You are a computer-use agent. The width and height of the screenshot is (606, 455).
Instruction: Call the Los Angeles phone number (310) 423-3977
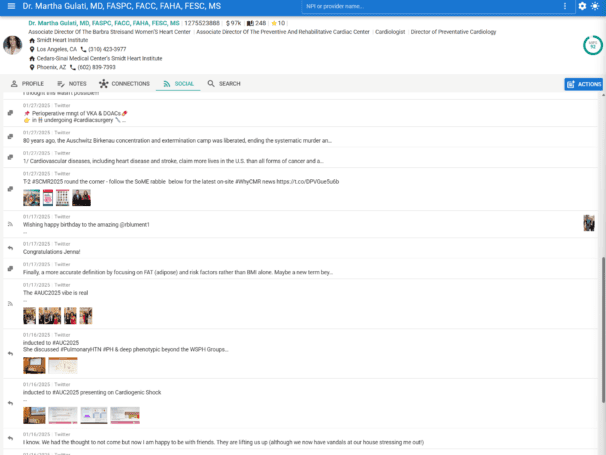click(103, 48)
